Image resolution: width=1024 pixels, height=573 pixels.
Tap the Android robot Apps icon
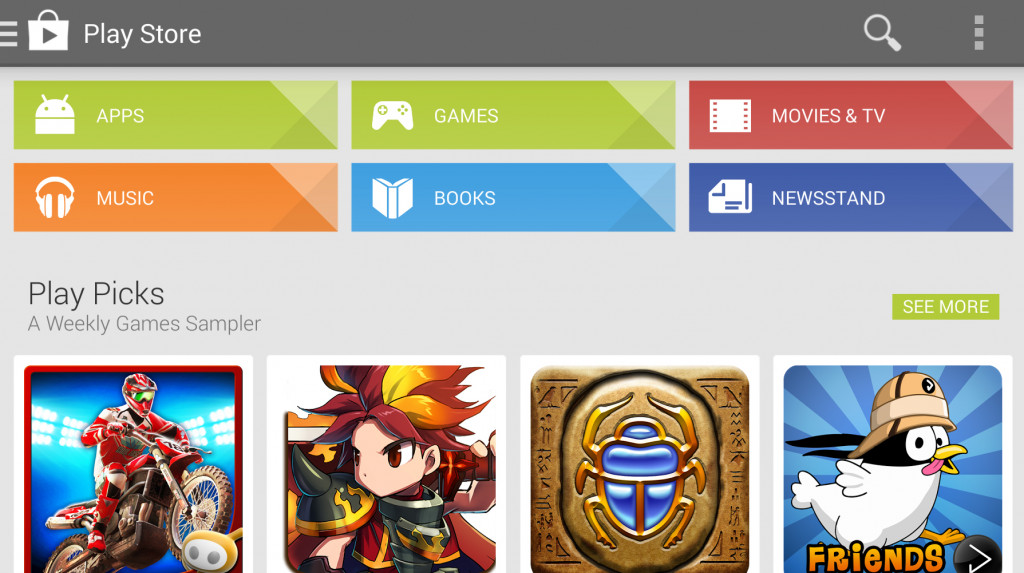coord(55,114)
